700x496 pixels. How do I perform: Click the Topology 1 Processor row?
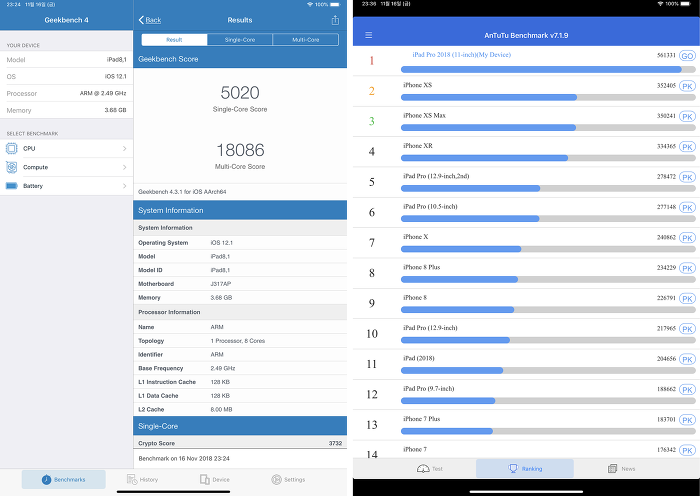tap(240, 341)
